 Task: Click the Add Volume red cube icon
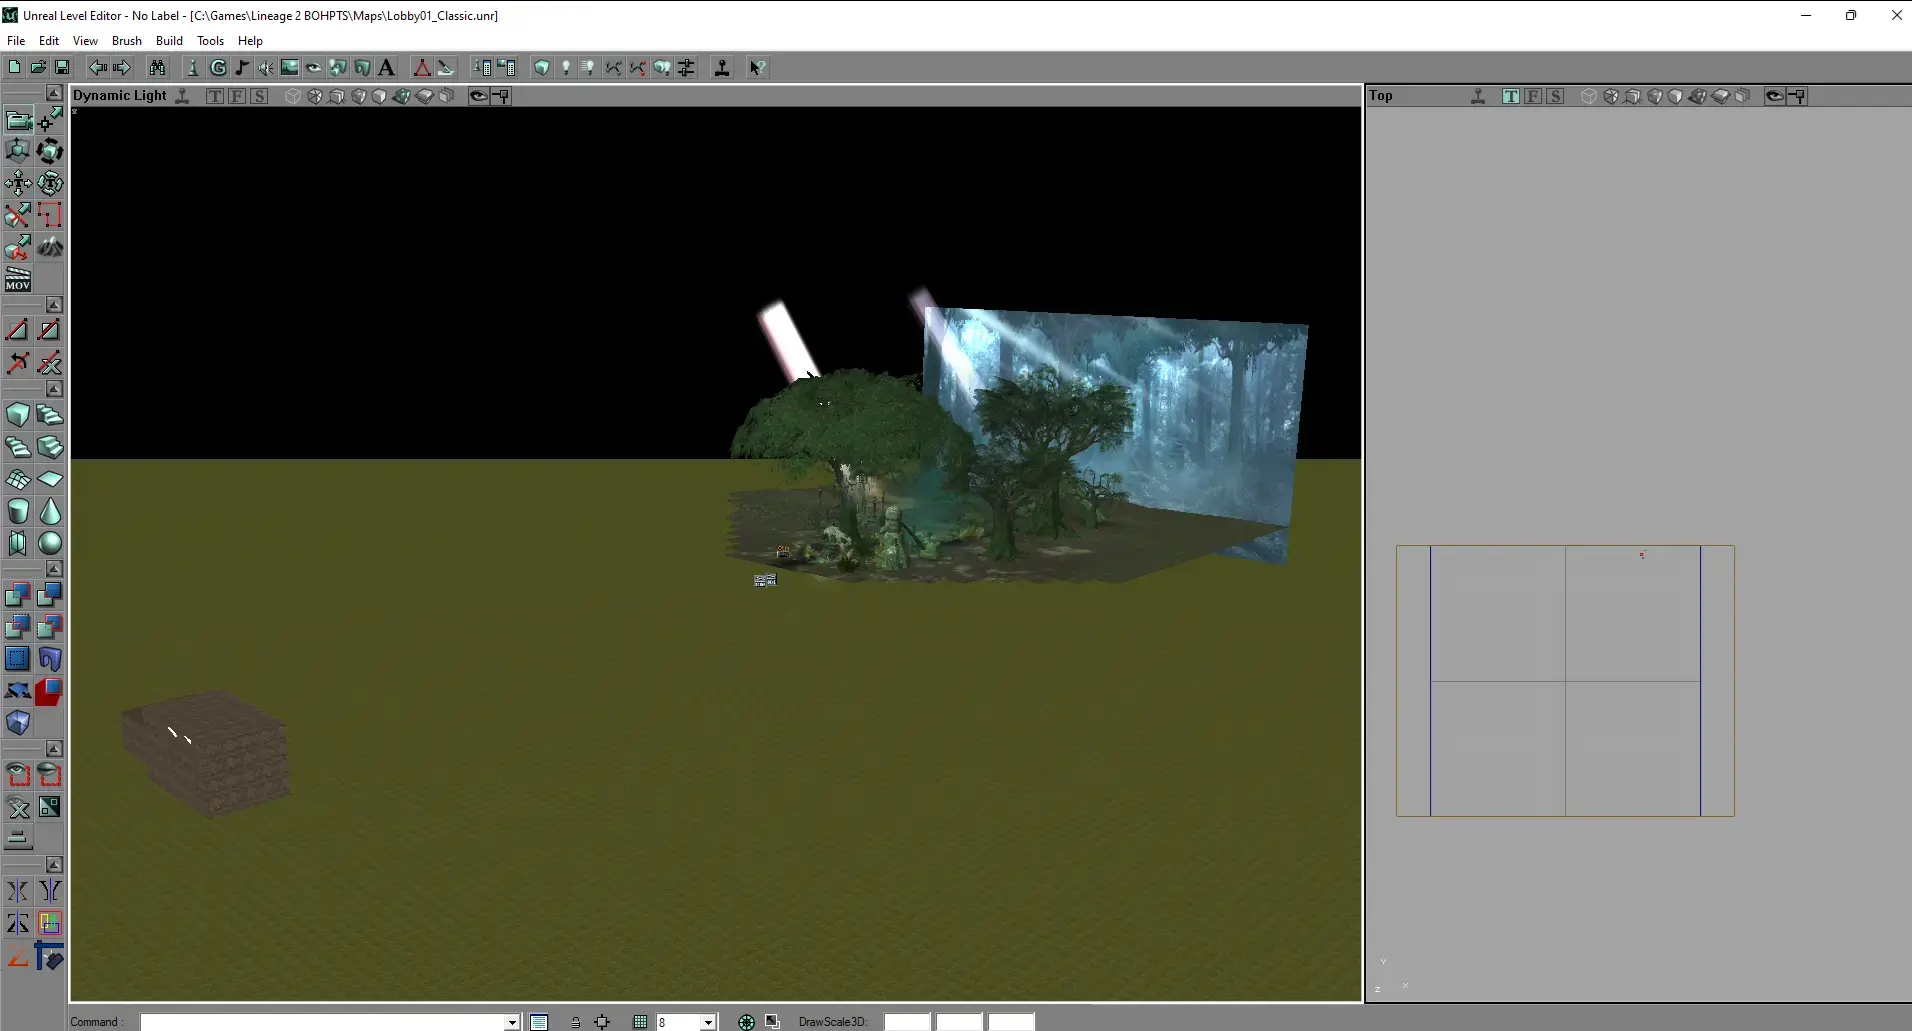(50, 691)
